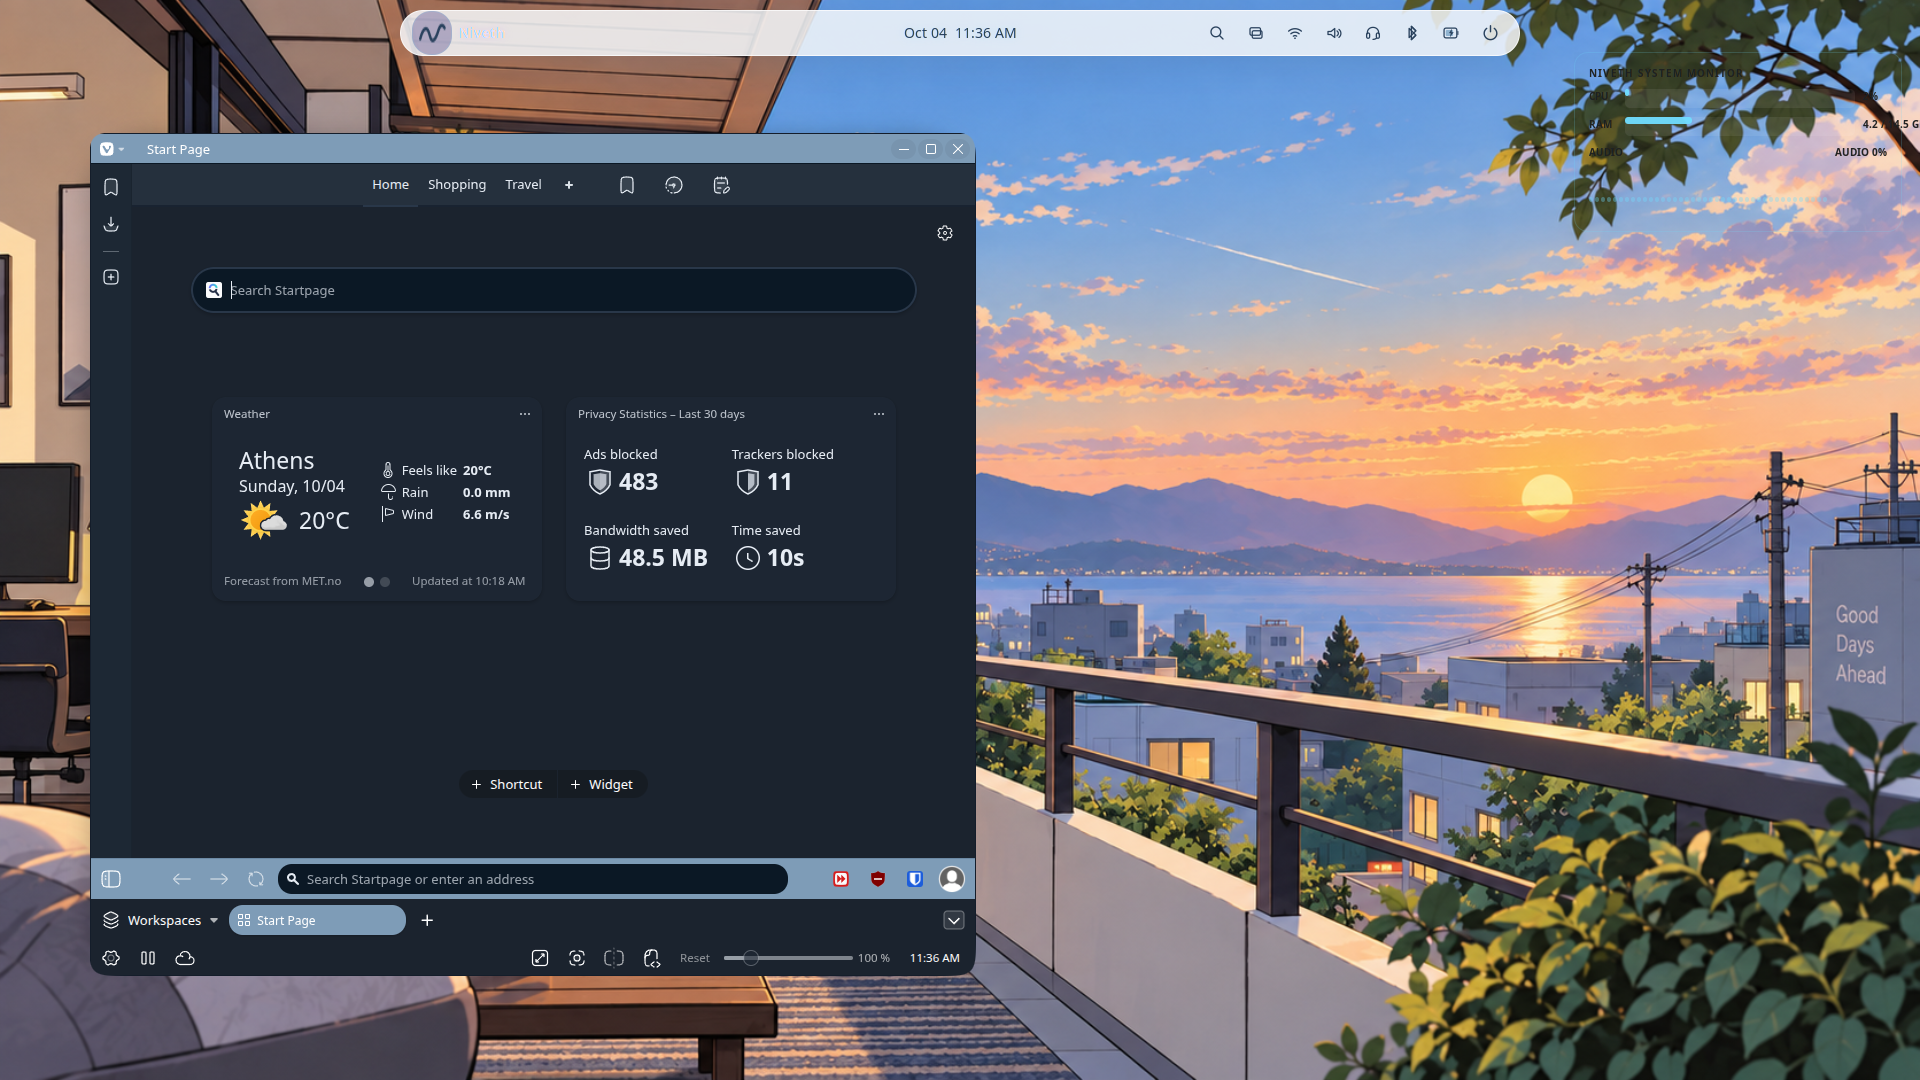
Task: Open a new browser tab
Action: pyautogui.click(x=427, y=920)
